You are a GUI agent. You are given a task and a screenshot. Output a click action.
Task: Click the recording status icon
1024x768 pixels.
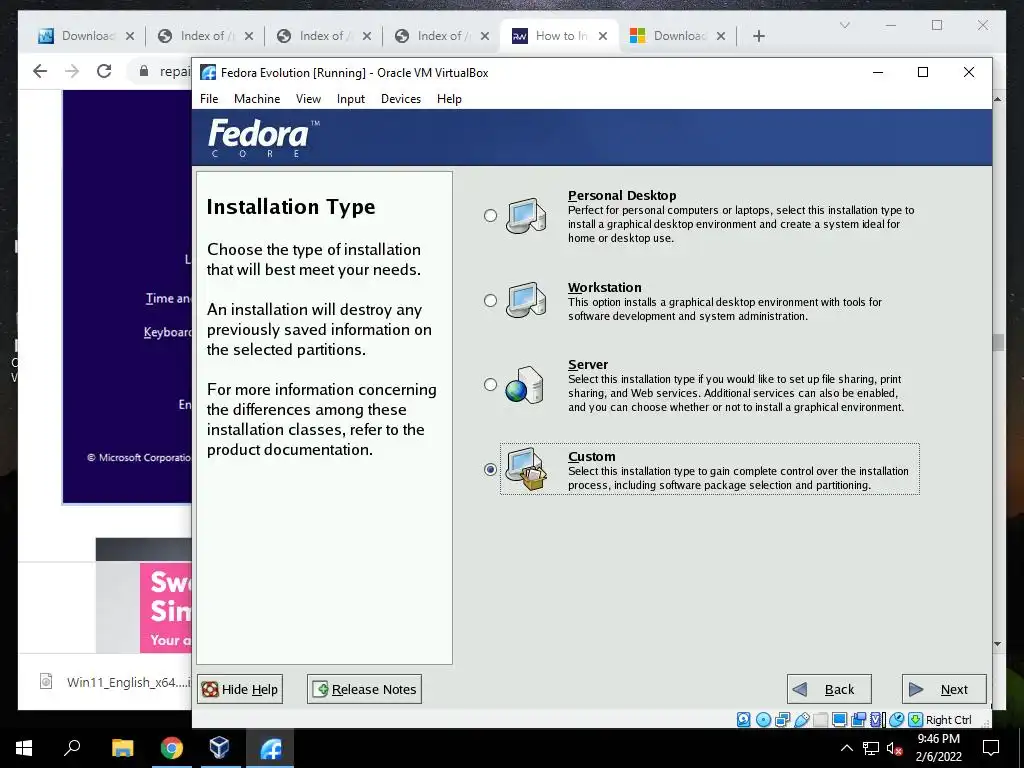(x=859, y=720)
